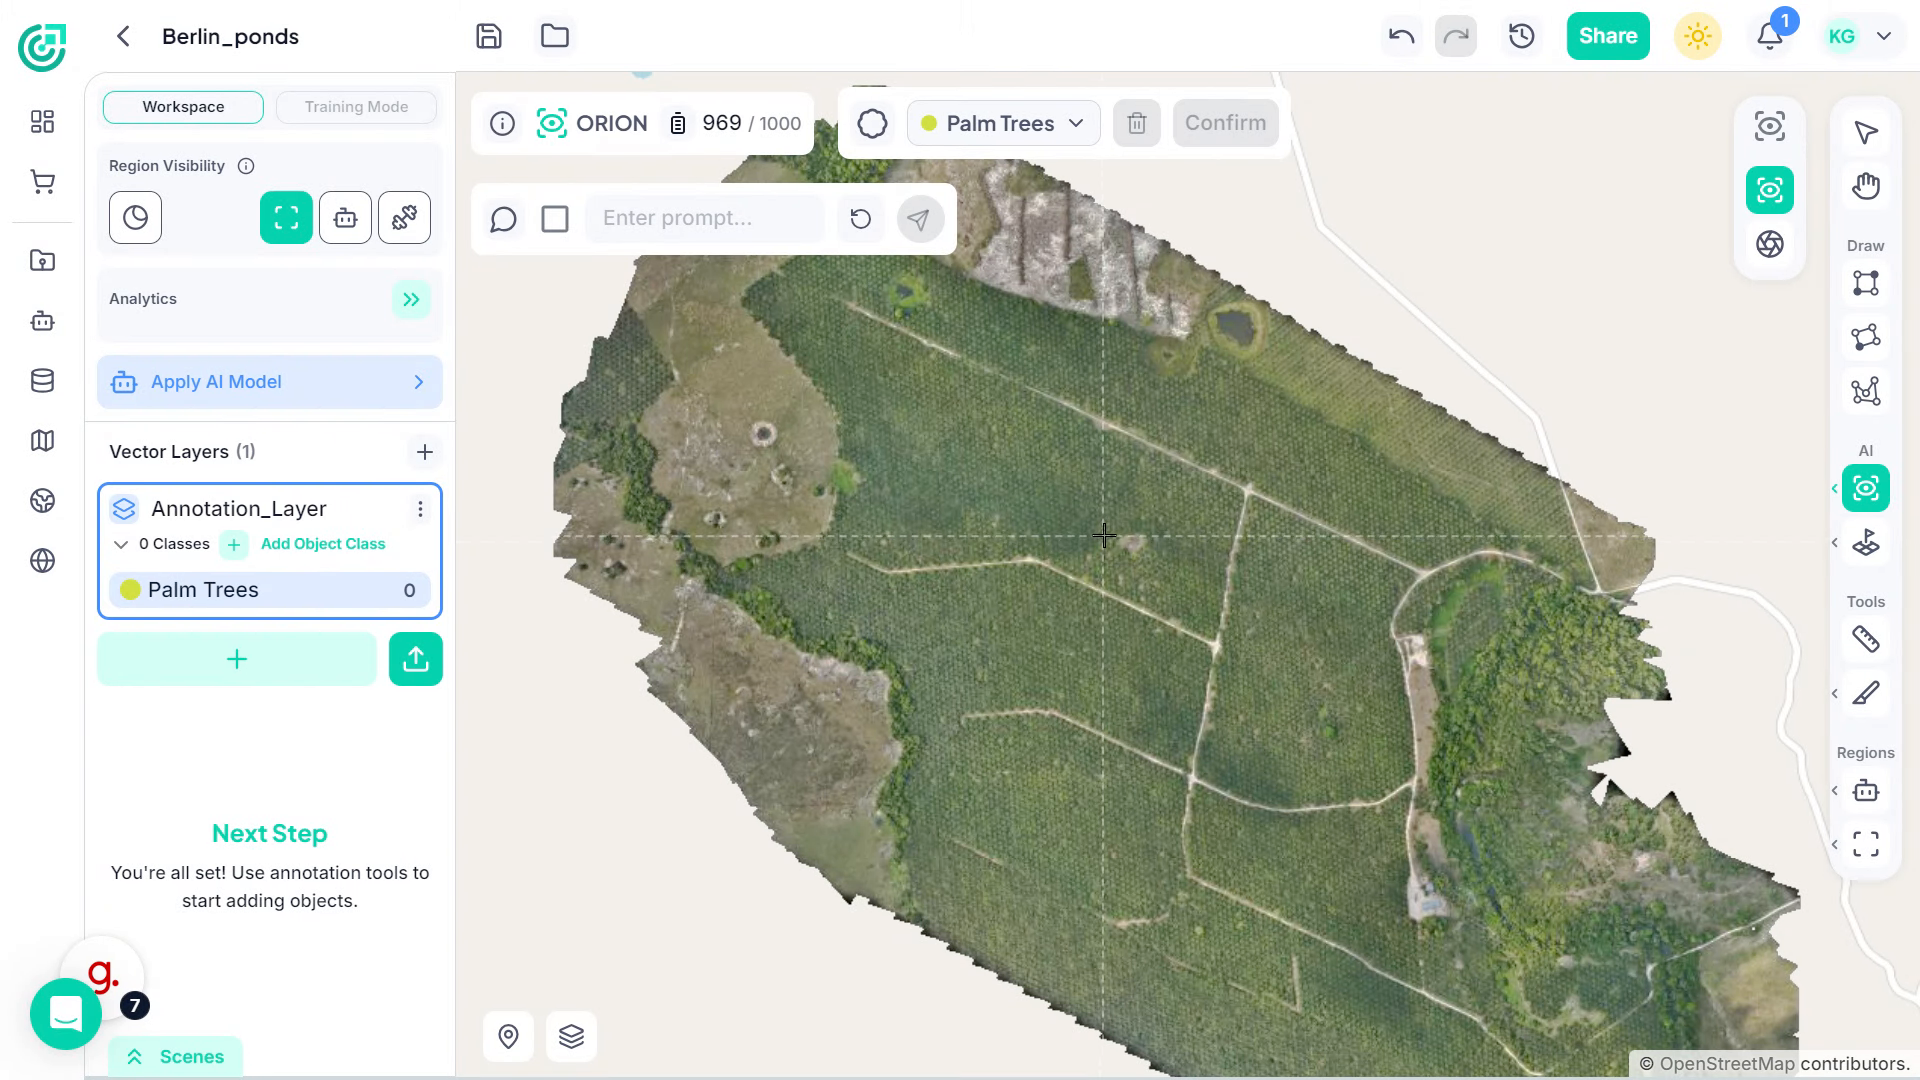The height and width of the screenshot is (1080, 1920).
Task: Click Add Object Class link
Action: coord(323,544)
